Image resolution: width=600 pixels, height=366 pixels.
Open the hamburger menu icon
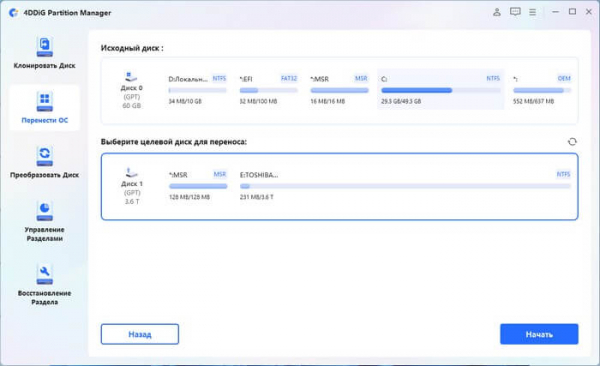tap(532, 12)
